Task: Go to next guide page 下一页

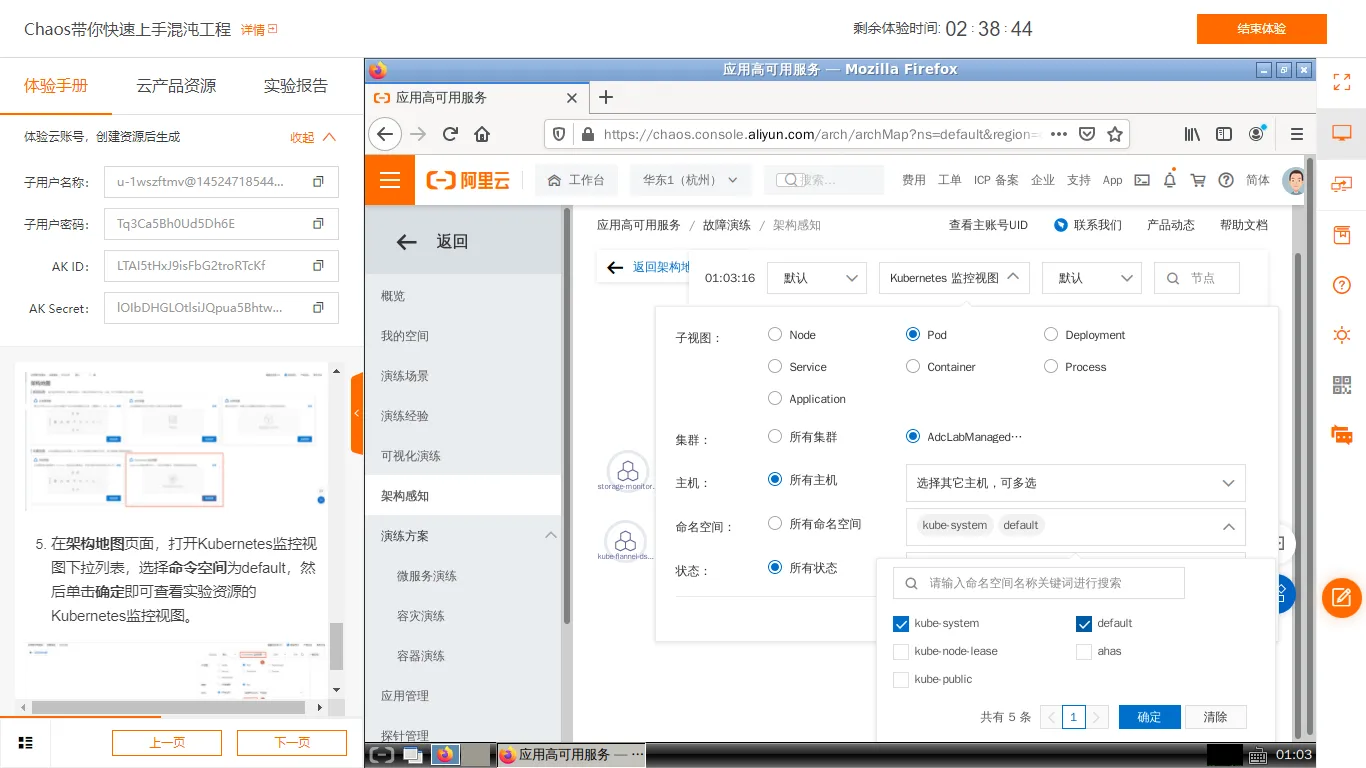Action: click(x=291, y=743)
